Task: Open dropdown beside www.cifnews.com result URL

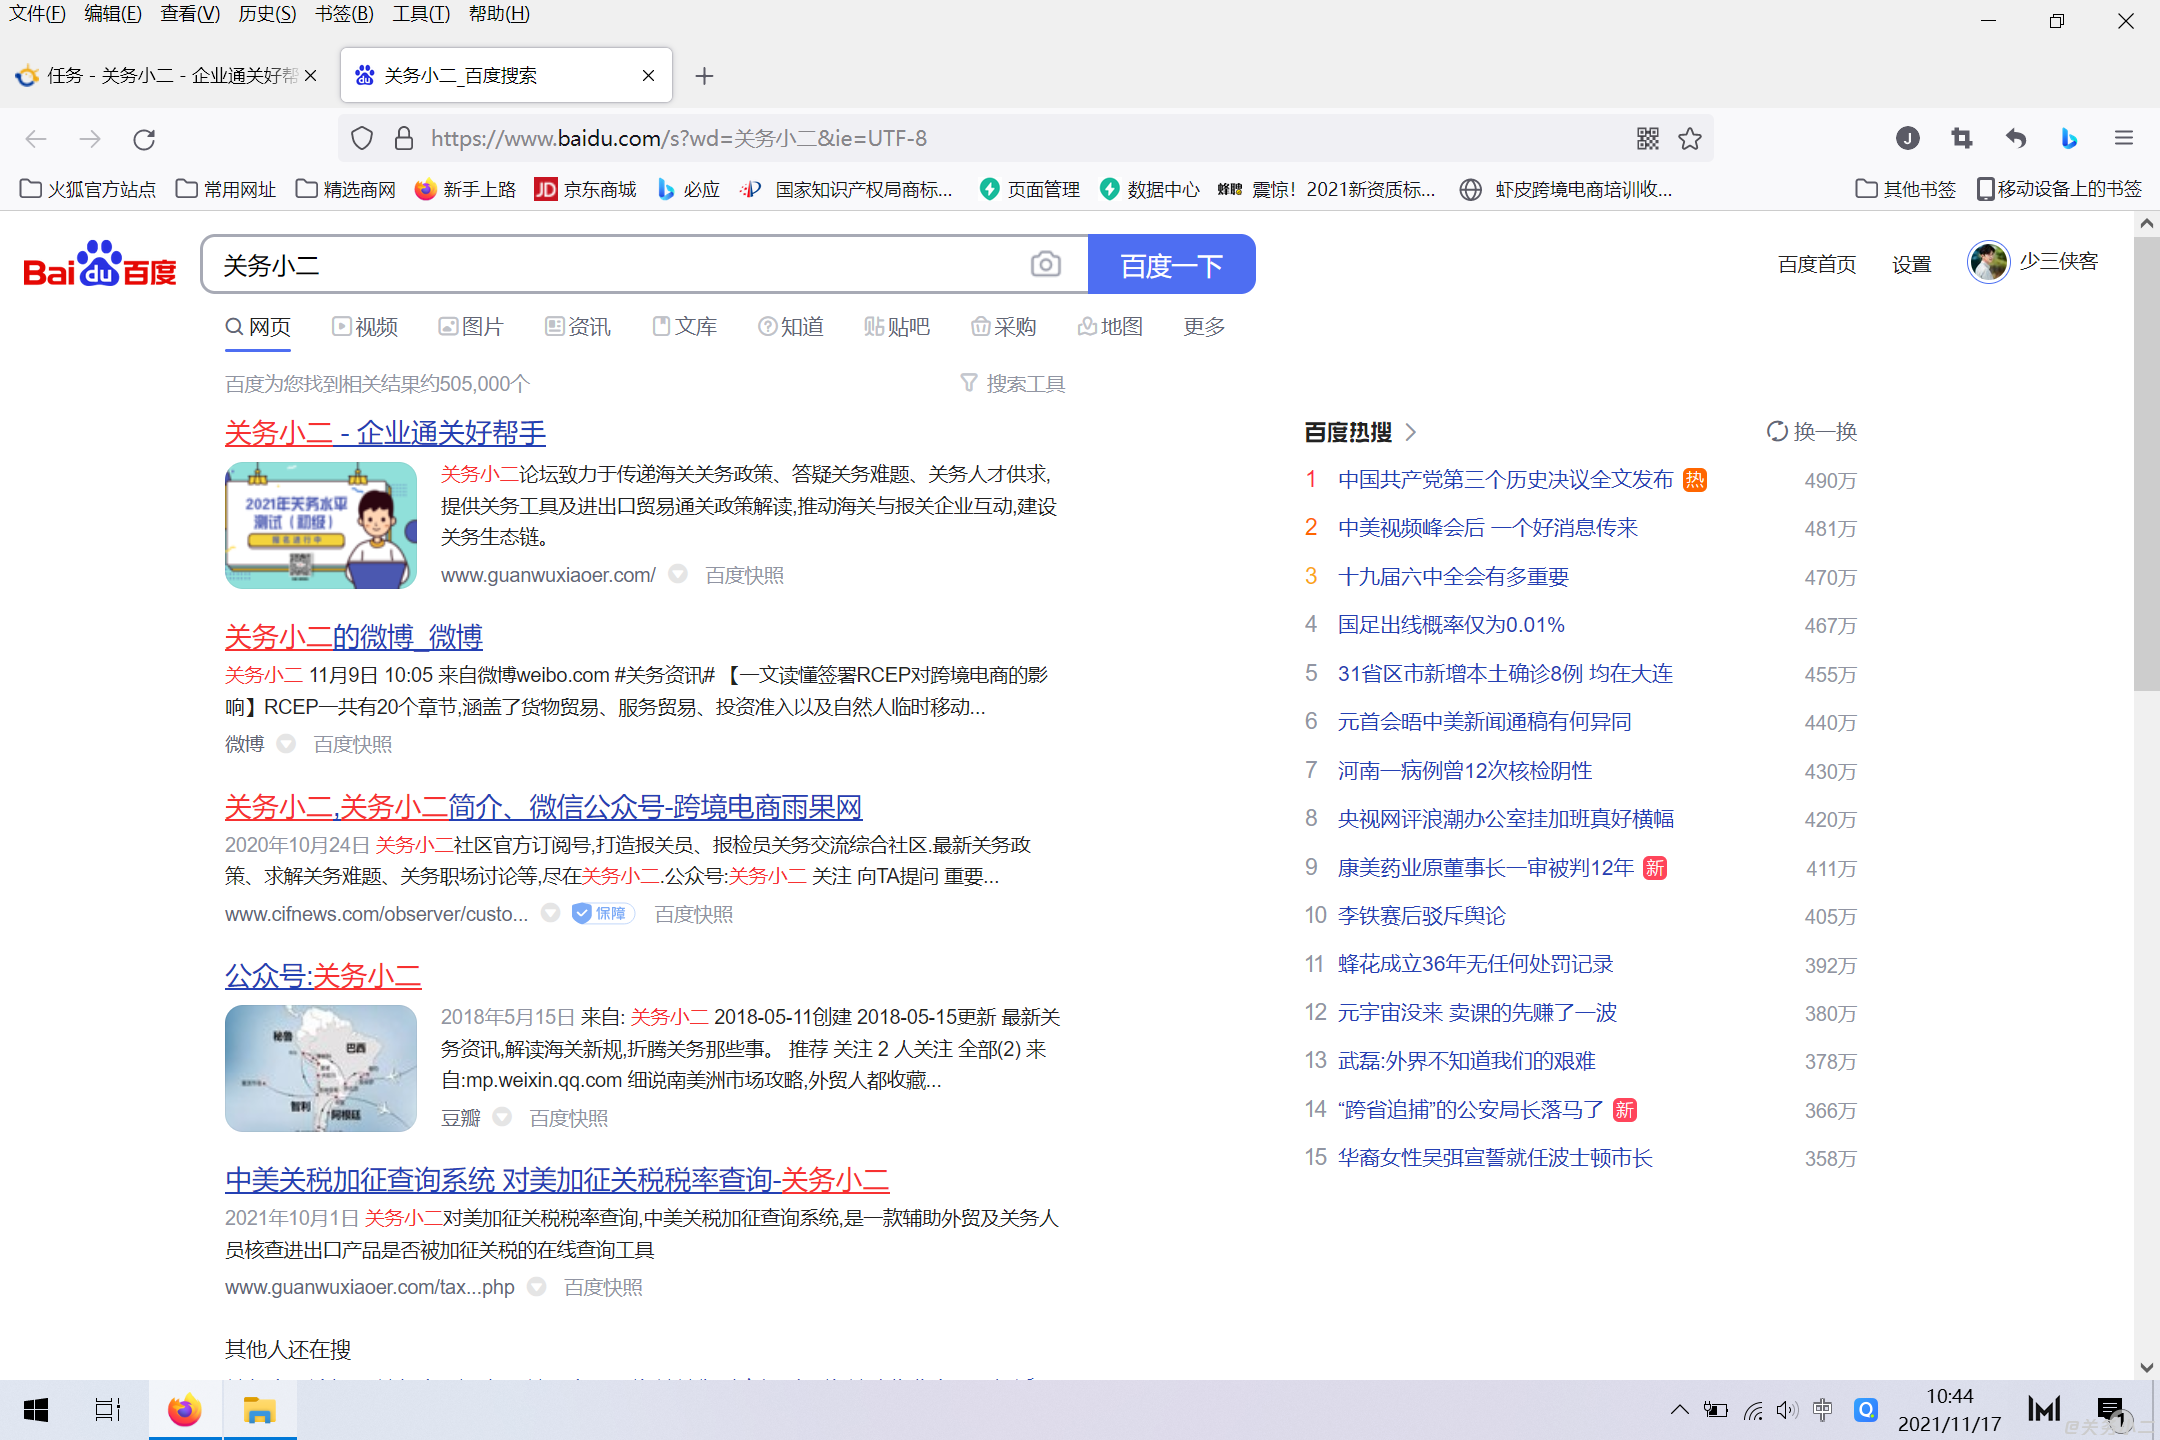Action: (x=550, y=913)
